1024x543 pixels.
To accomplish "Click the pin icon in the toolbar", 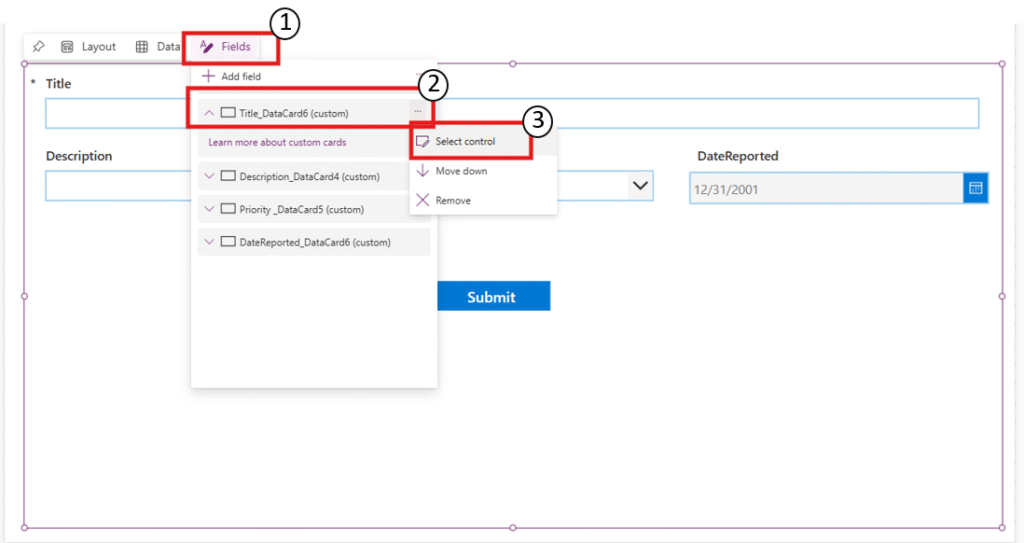I will [x=39, y=46].
